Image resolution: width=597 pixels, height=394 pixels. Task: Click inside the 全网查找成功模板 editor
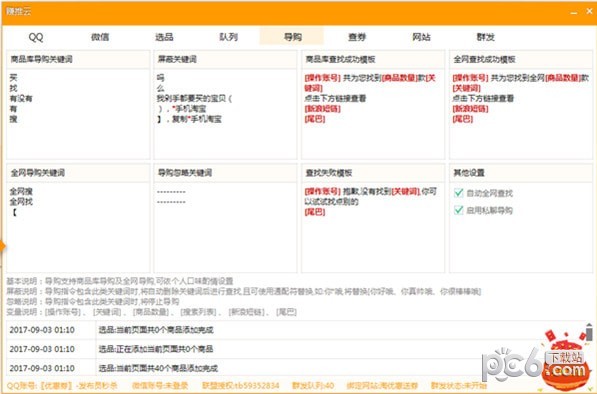point(521,114)
